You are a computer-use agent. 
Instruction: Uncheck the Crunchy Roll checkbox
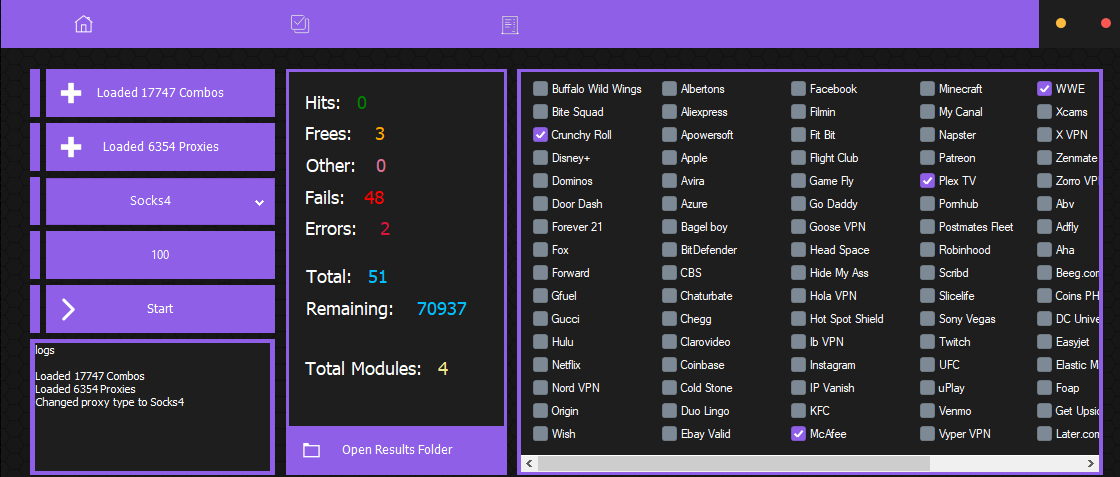pyautogui.click(x=540, y=135)
